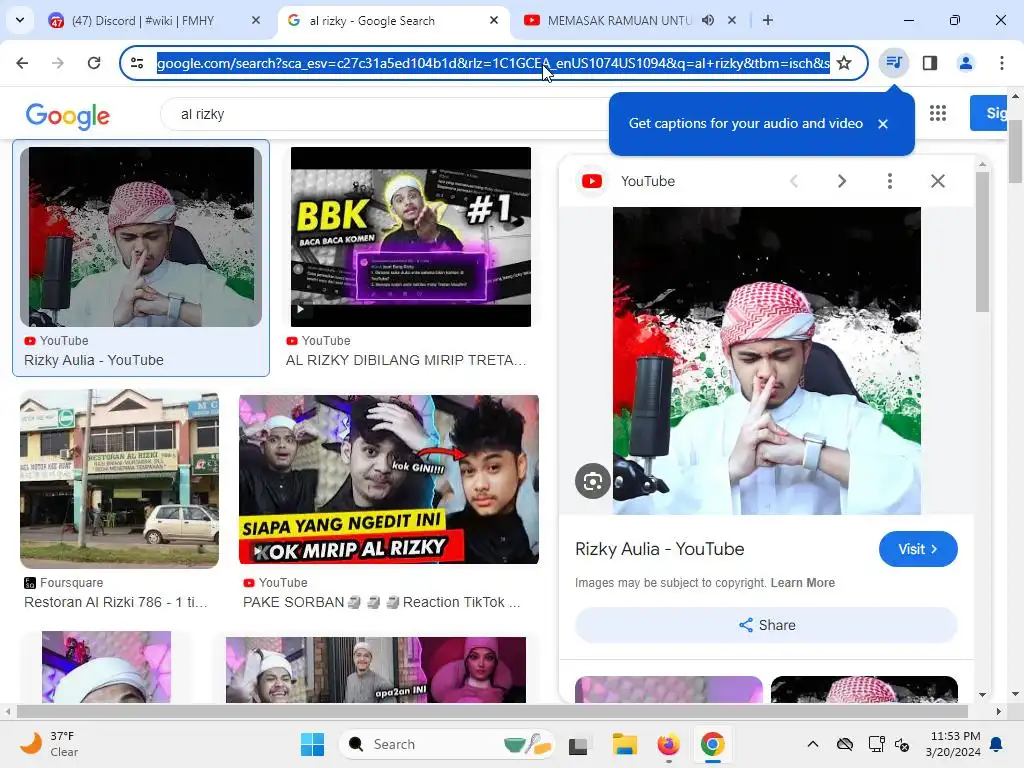Image resolution: width=1024 pixels, height=768 pixels.
Task: Click the Sign in button
Action: 989,113
